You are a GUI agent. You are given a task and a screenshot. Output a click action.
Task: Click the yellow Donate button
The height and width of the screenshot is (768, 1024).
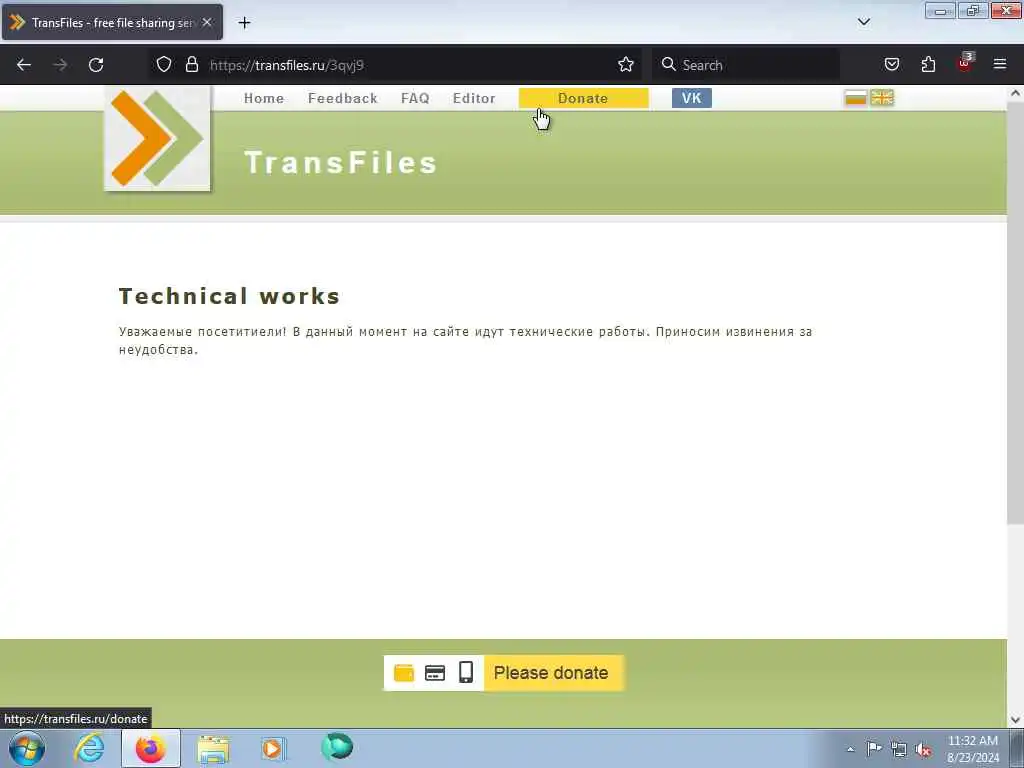[583, 98]
